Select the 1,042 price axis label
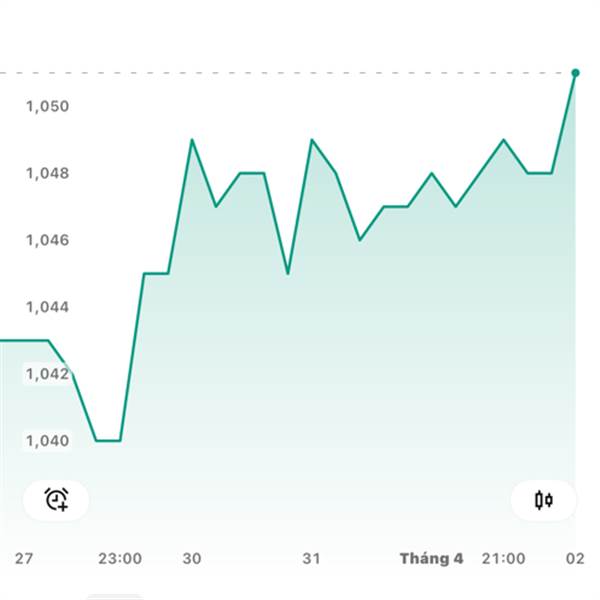 point(47,373)
